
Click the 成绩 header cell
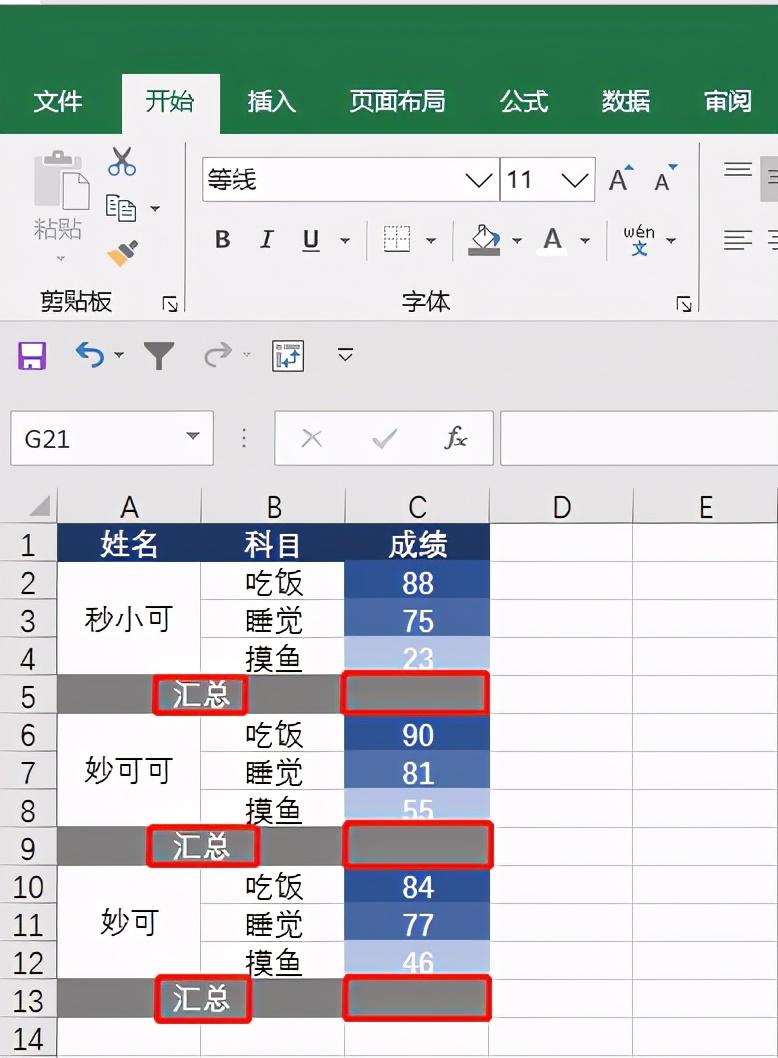click(417, 543)
